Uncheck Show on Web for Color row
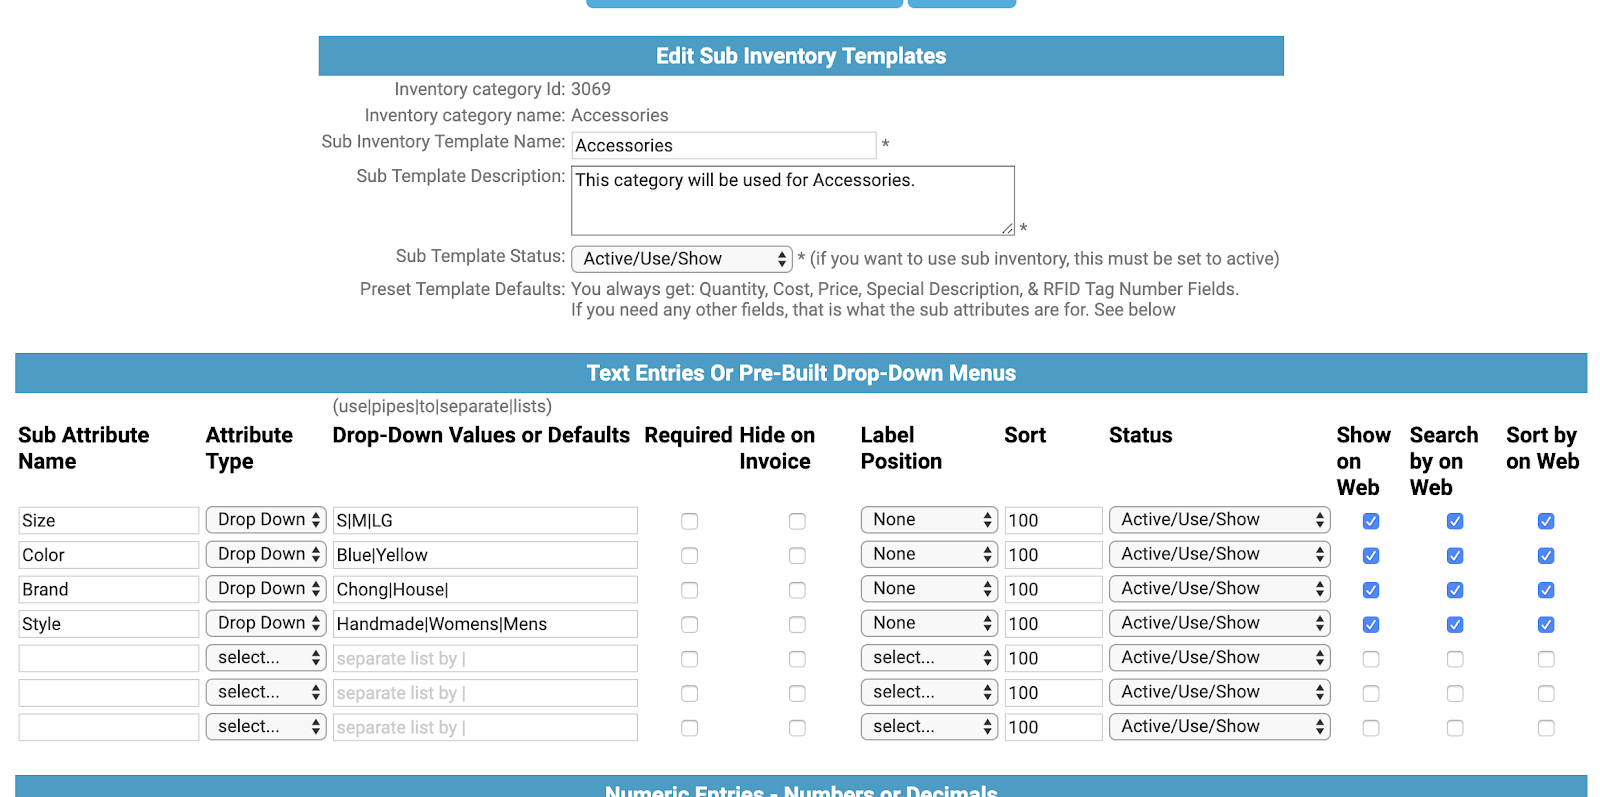Image resolution: width=1600 pixels, height=797 pixels. click(x=1371, y=556)
